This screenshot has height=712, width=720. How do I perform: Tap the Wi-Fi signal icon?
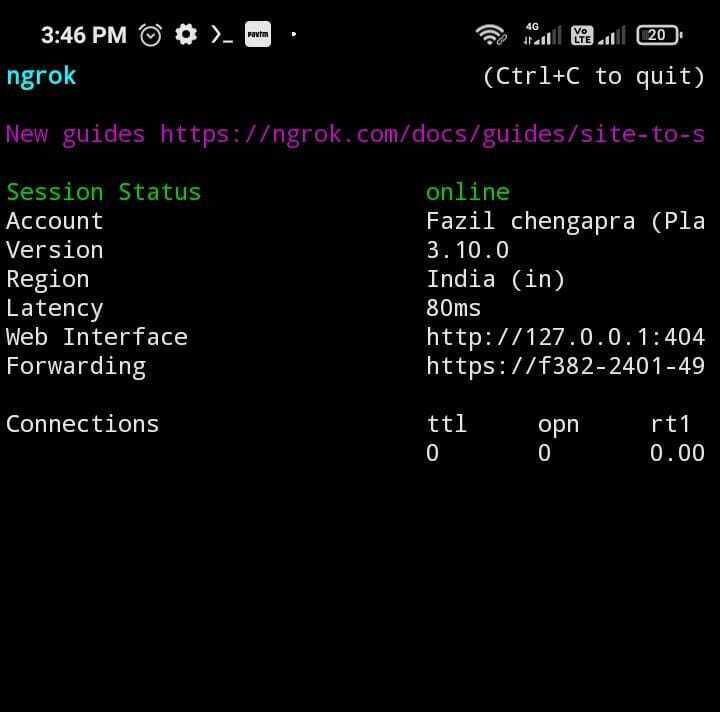[491, 35]
